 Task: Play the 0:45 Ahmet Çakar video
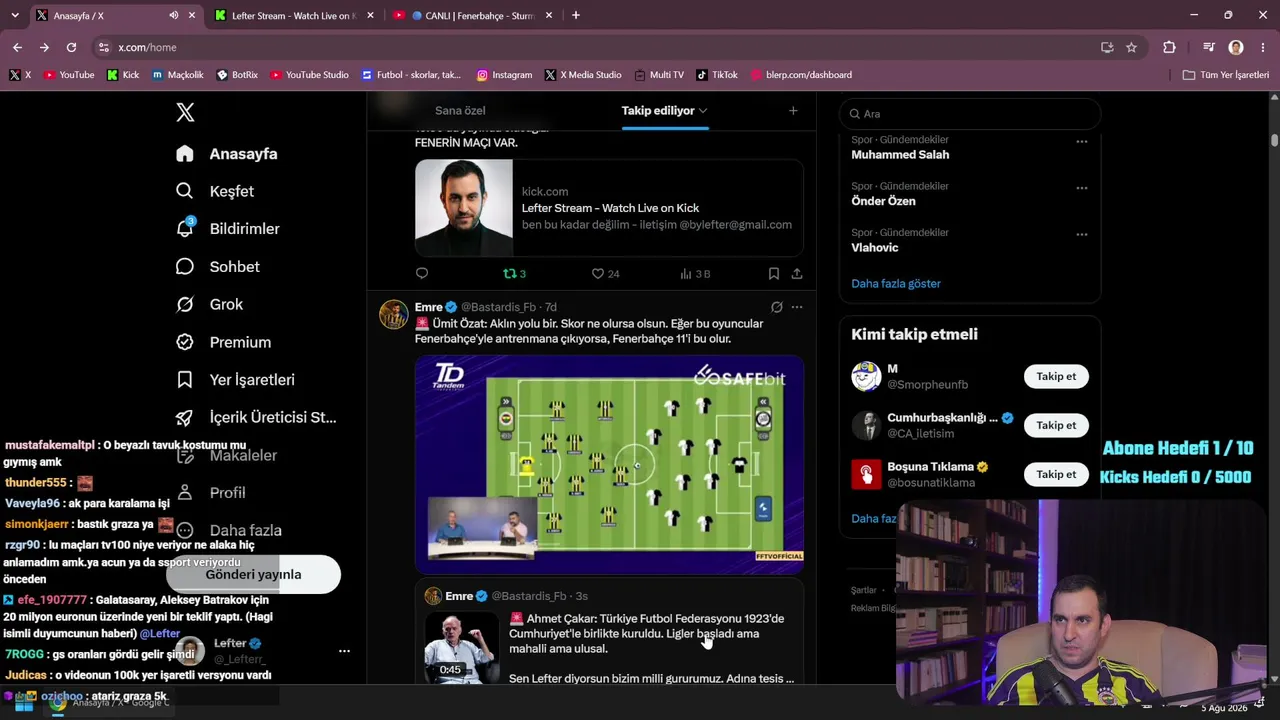pos(462,648)
